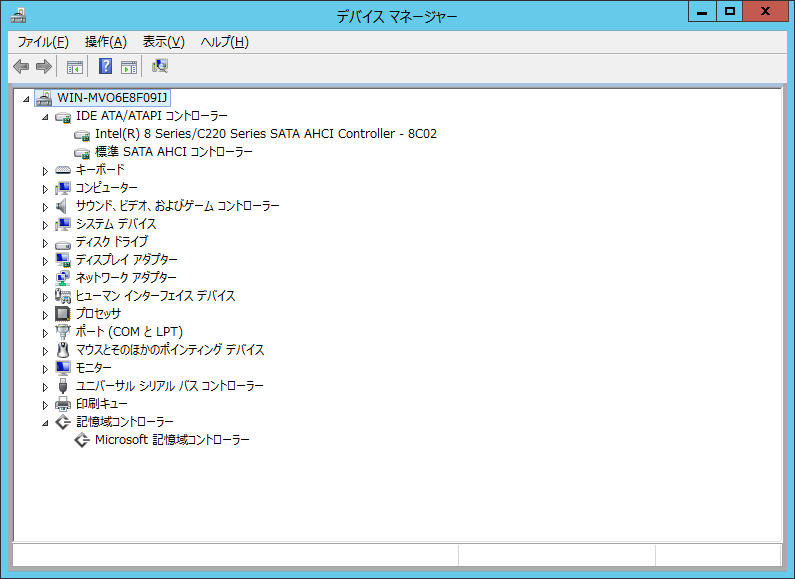The width and height of the screenshot is (795, 579).
Task: Click the computer icon beside WIN-MVO6E8F09IJ
Action: 44,98
